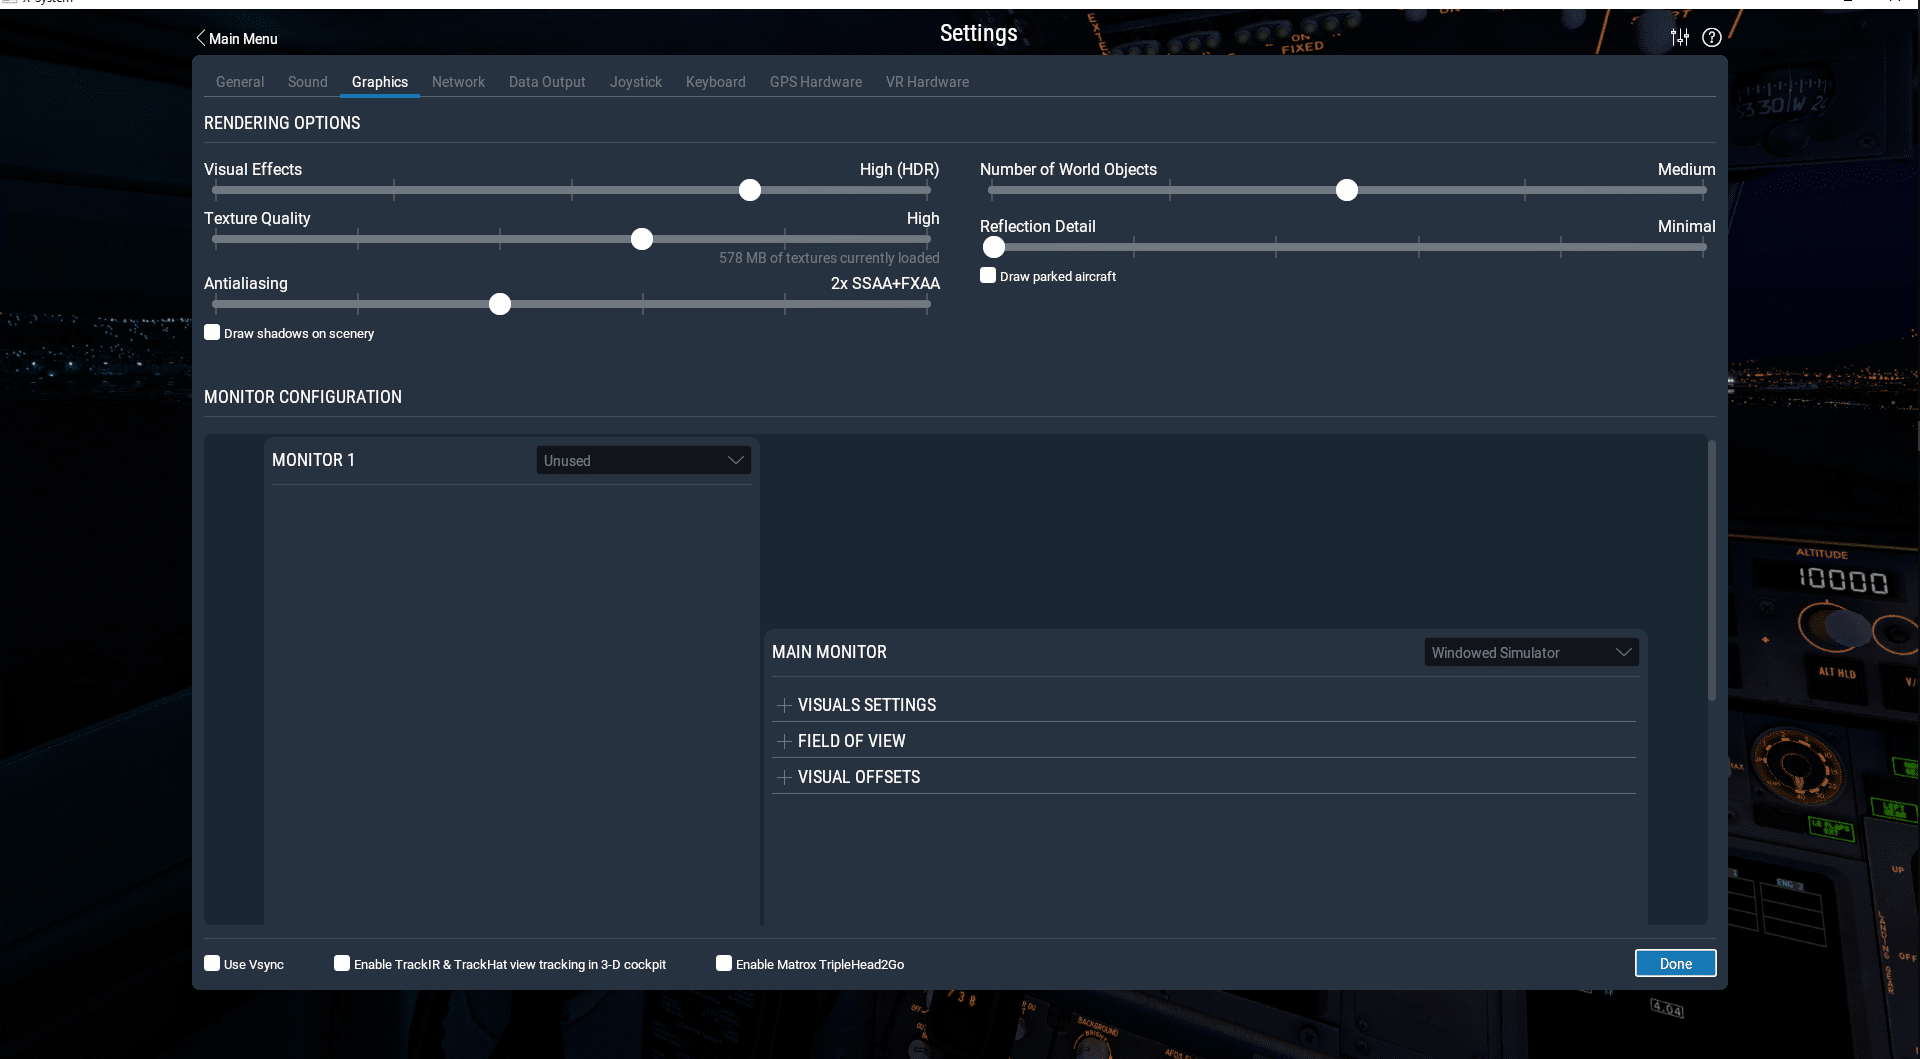Open the settings sliders icon in header

pos(1680,37)
